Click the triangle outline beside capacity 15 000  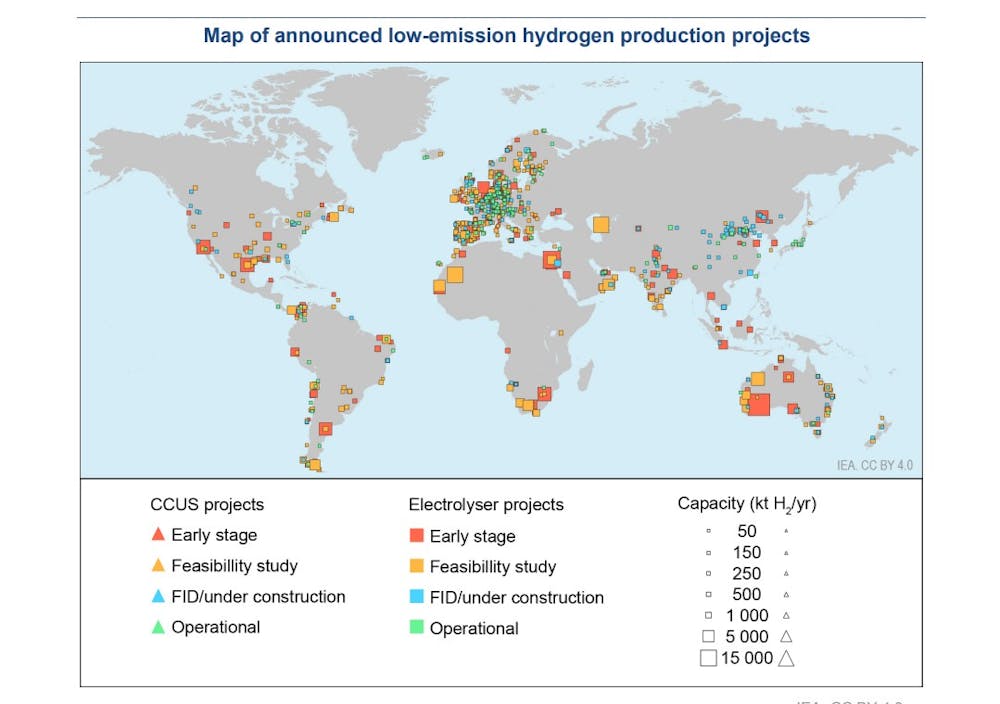(x=786, y=657)
